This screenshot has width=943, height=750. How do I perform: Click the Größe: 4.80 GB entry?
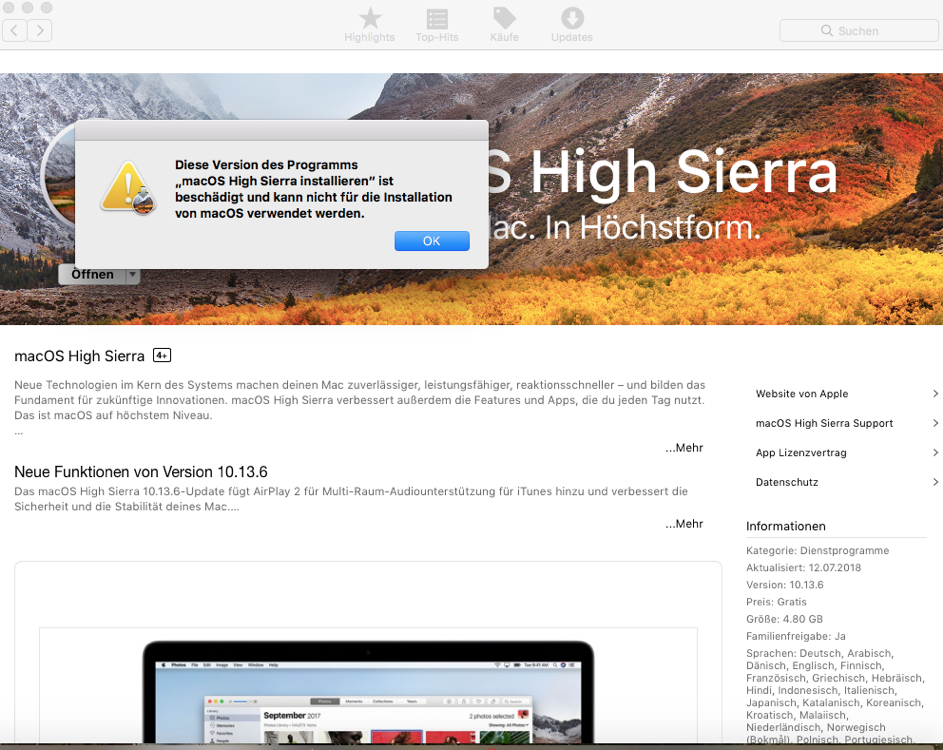784,619
